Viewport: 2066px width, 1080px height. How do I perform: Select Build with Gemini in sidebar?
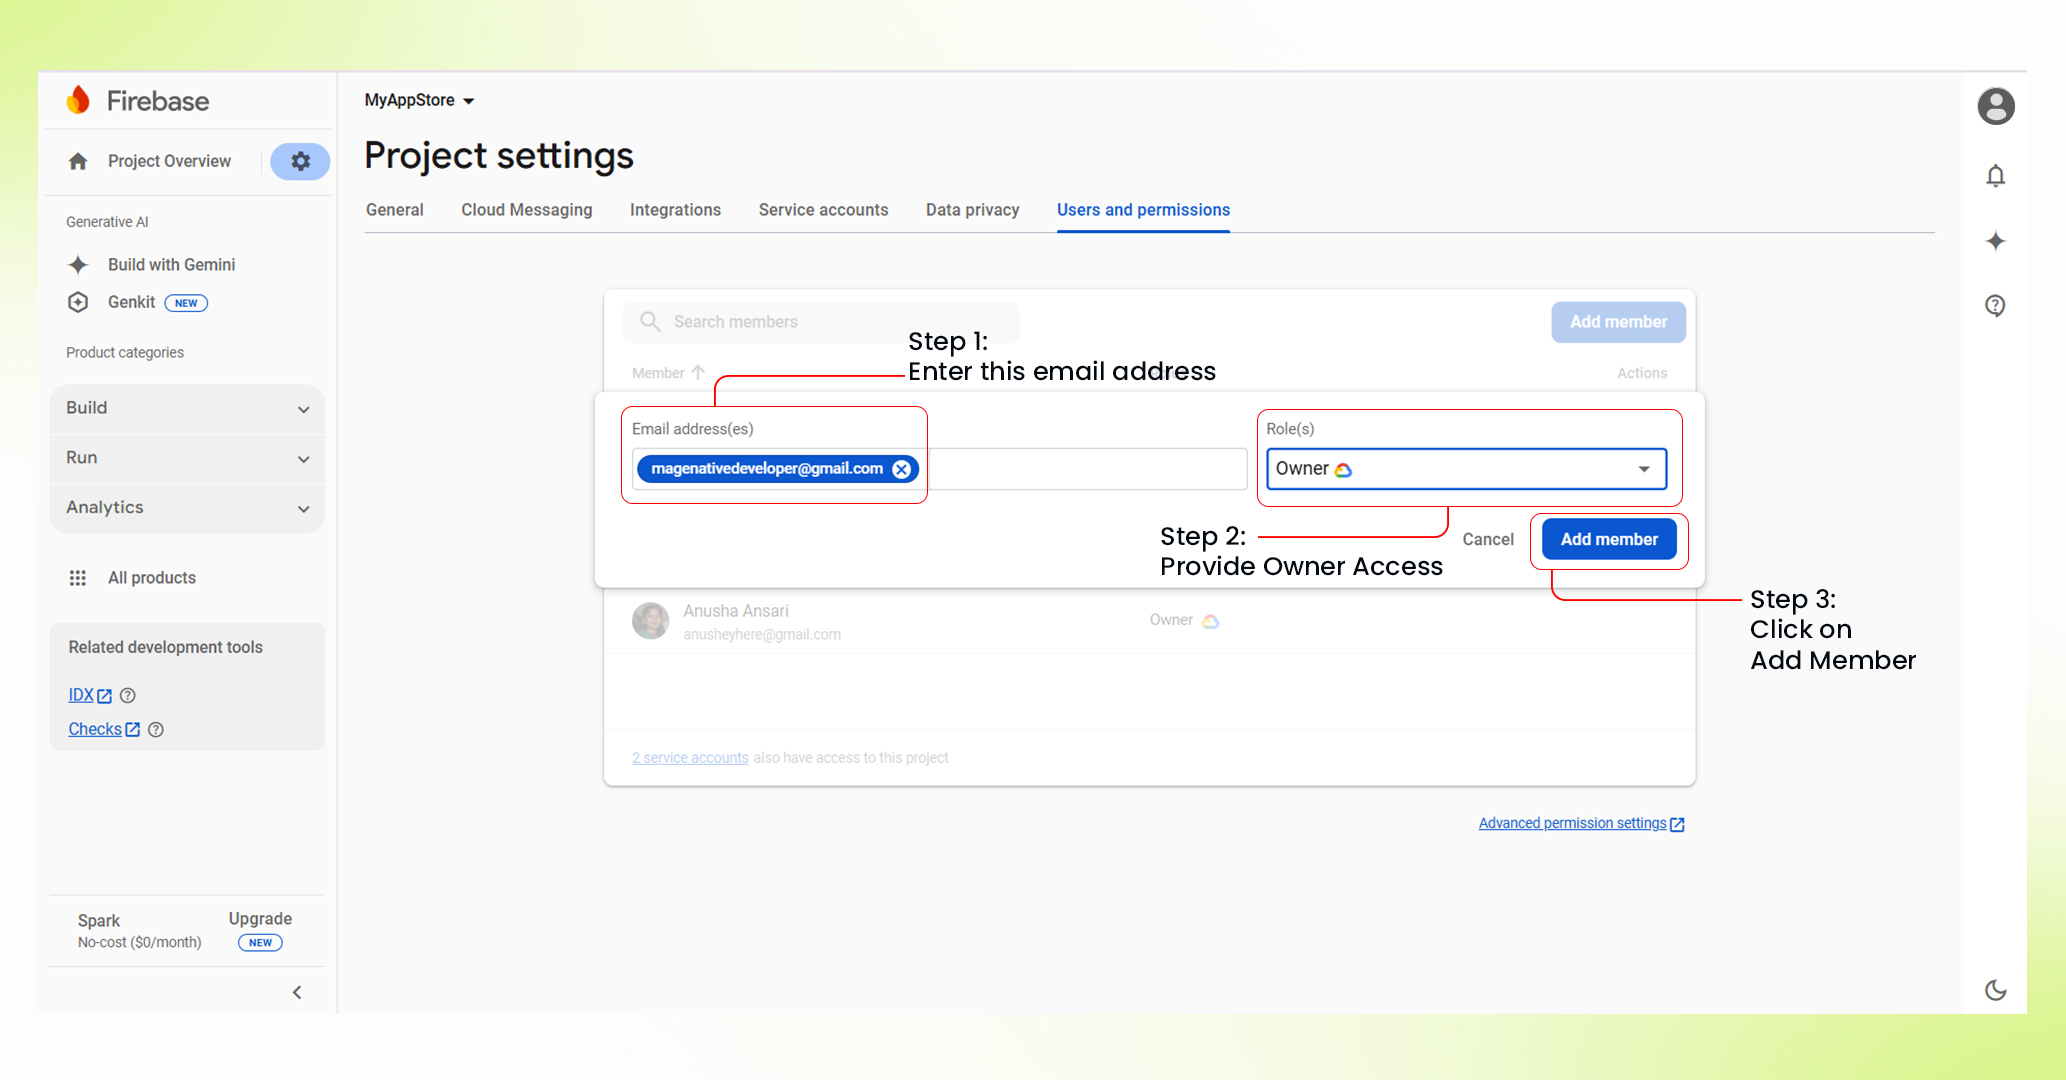[x=171, y=264]
